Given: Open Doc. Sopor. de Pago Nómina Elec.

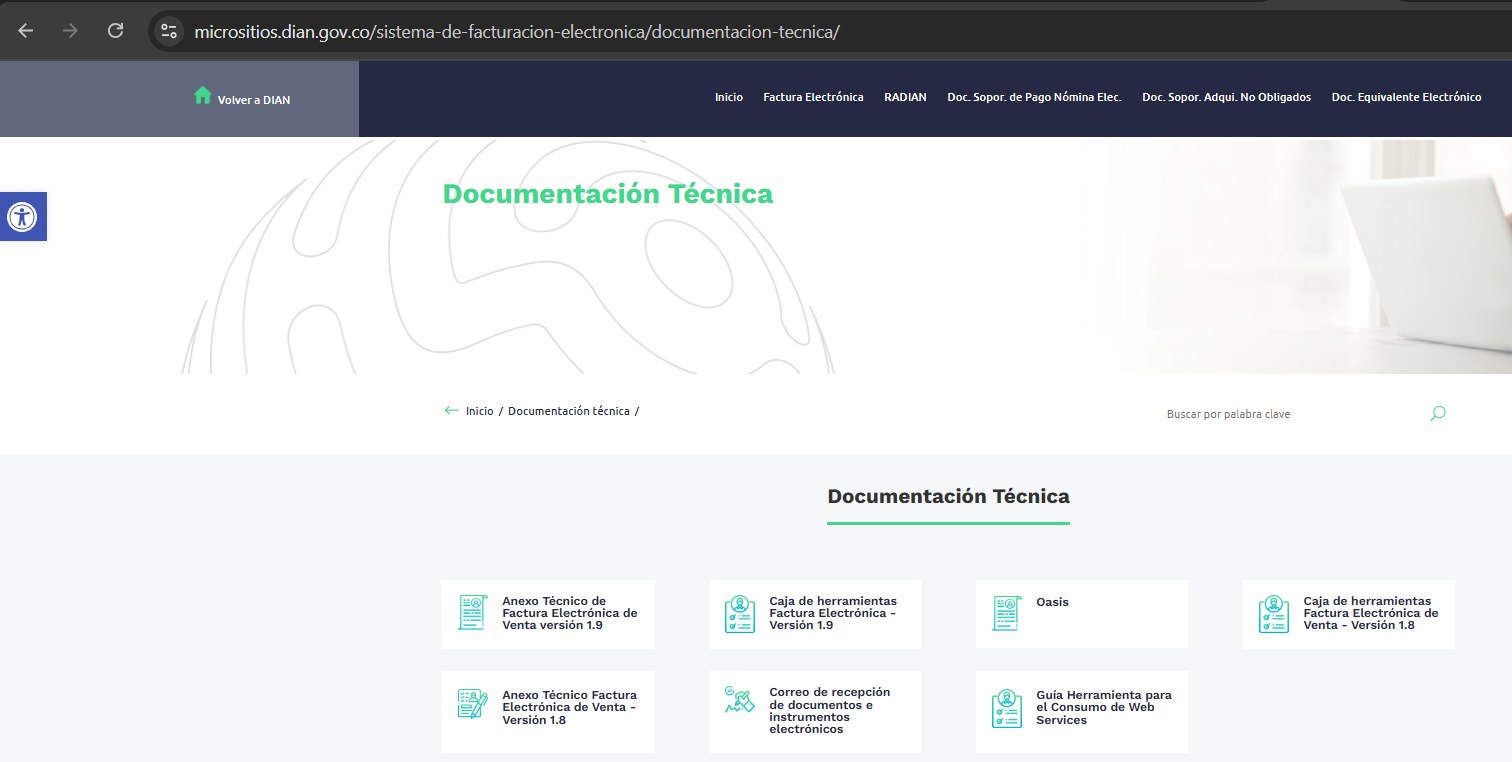Looking at the screenshot, I should (1034, 97).
